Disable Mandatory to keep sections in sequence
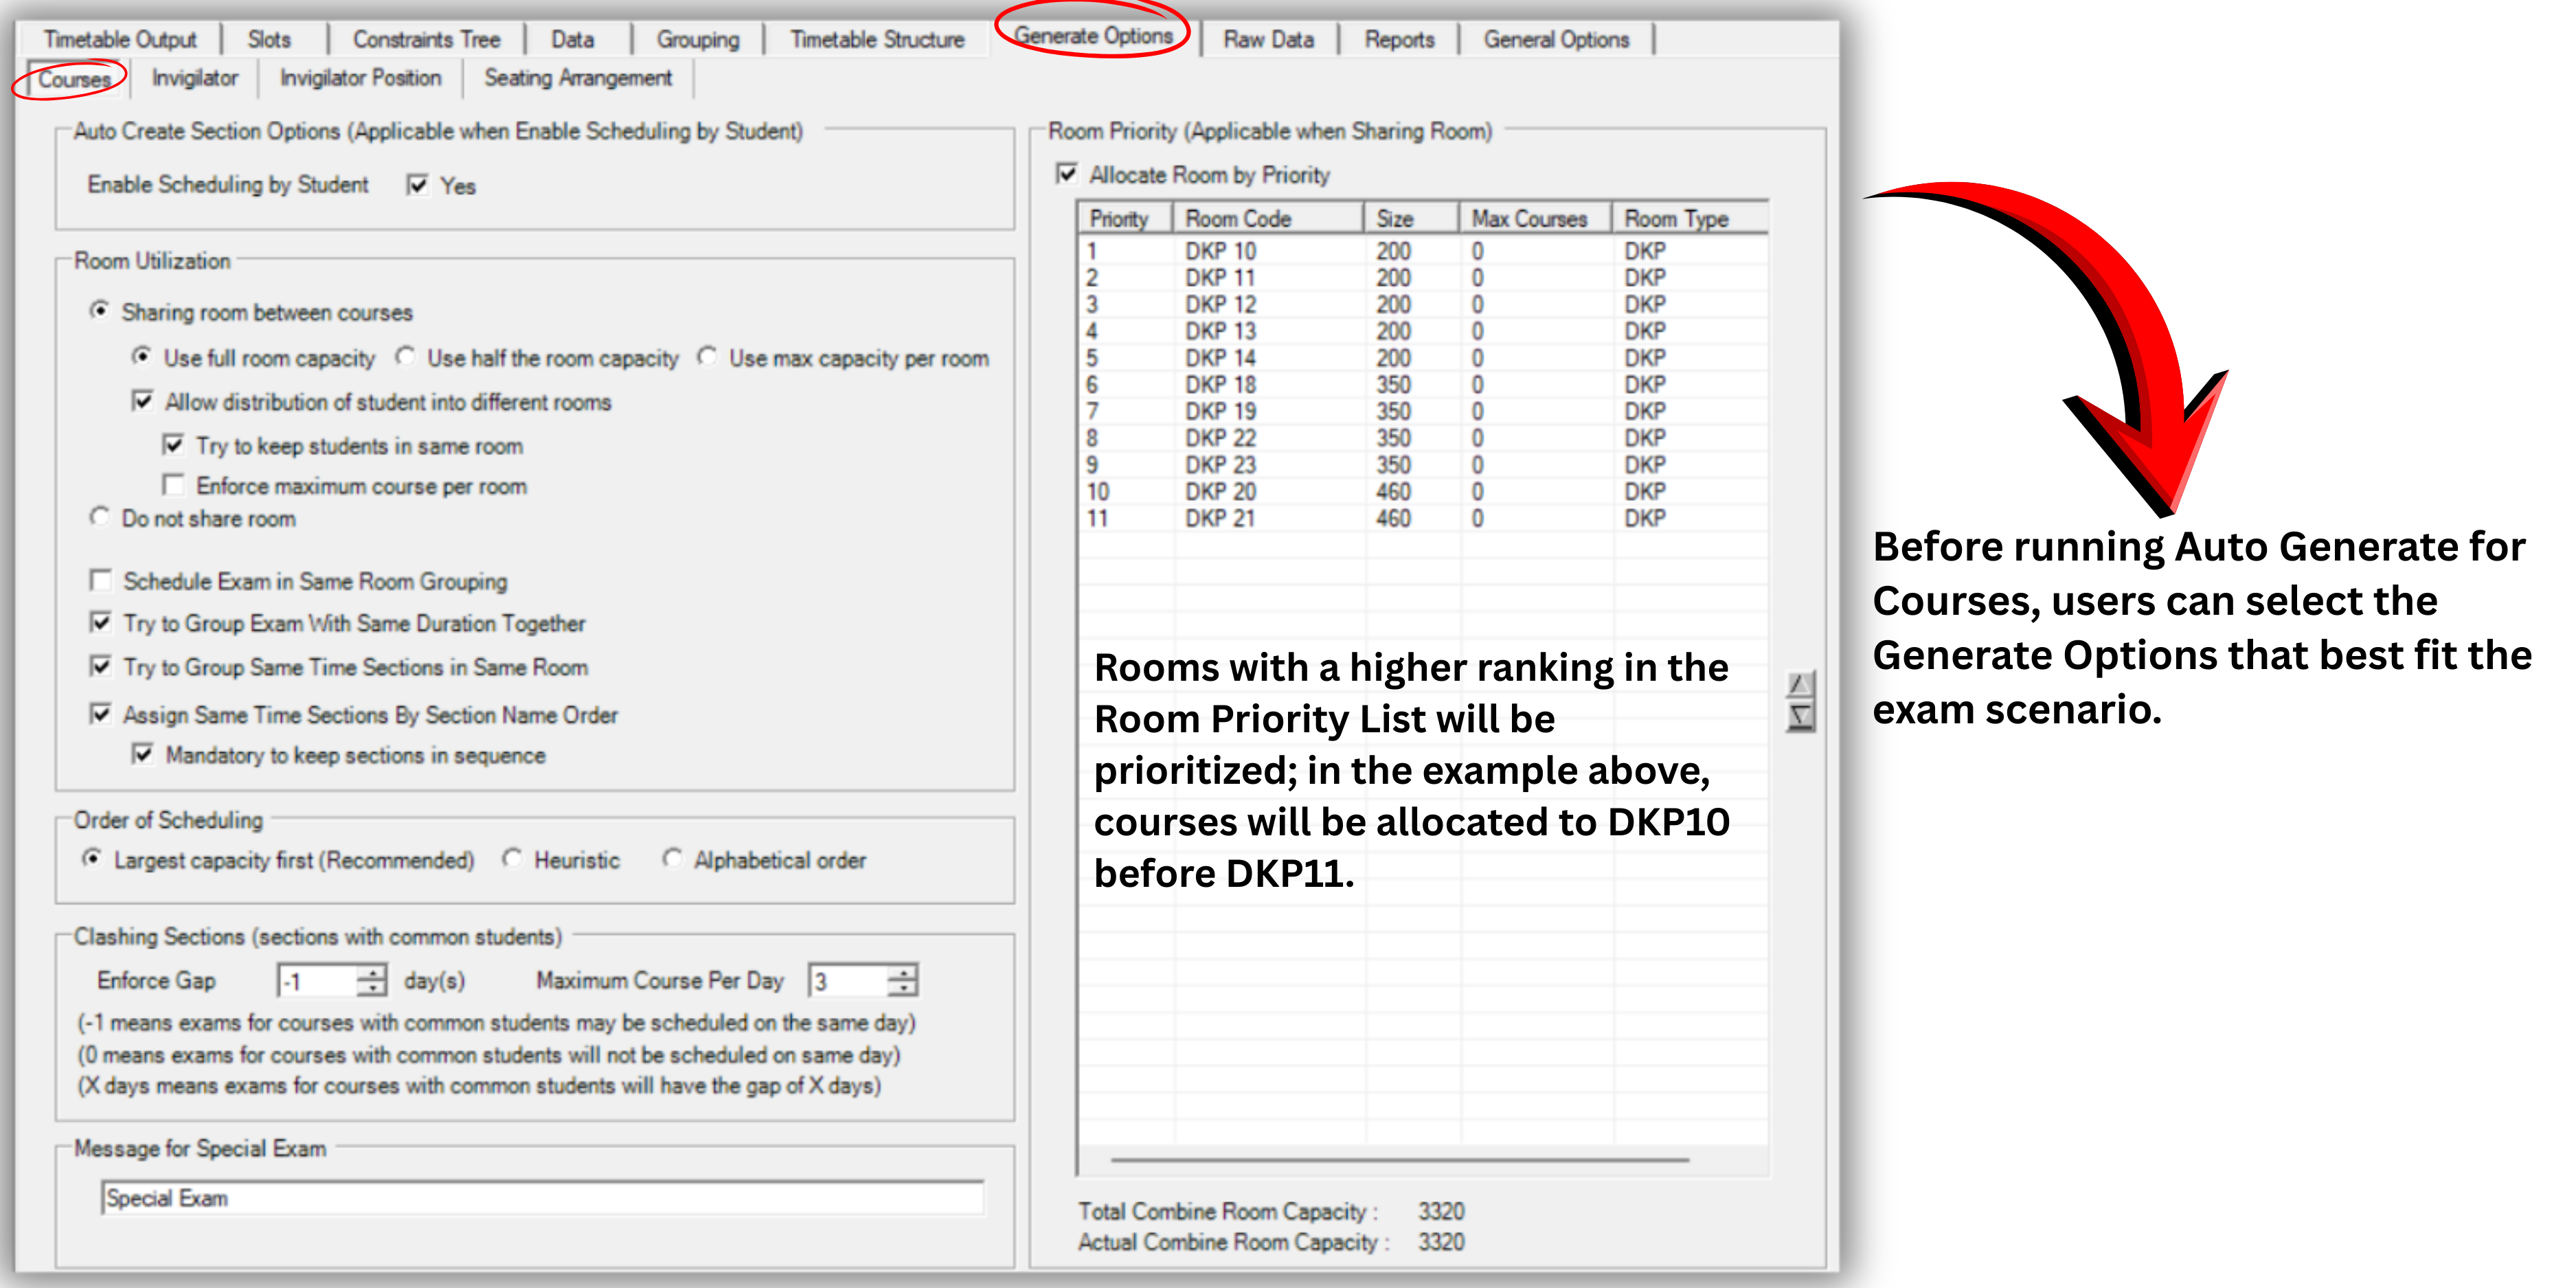This screenshot has width=2576, height=1288. 141,755
